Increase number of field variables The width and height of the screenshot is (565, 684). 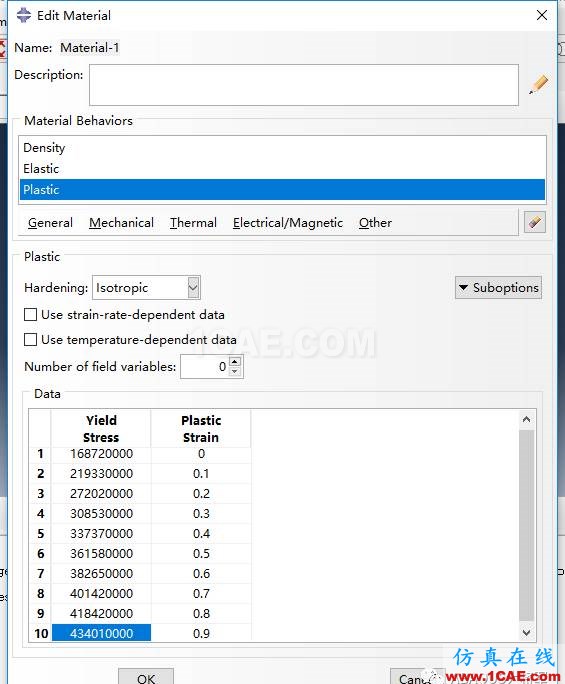[235, 362]
